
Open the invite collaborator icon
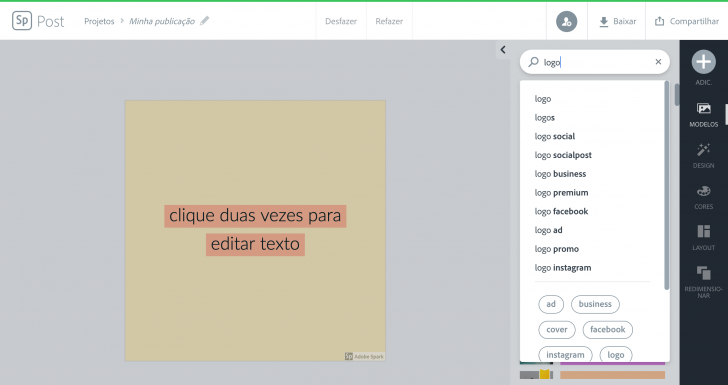click(566, 21)
